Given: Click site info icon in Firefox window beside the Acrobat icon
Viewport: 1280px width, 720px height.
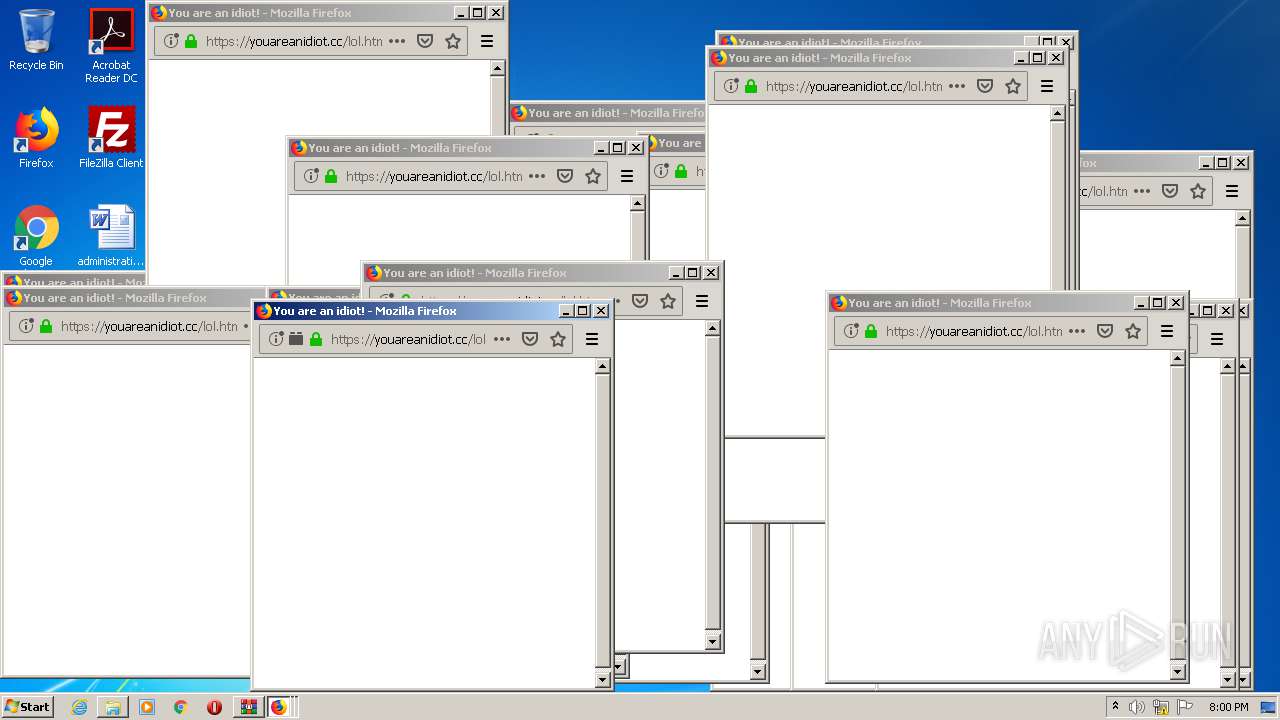Looking at the screenshot, I should (x=172, y=41).
